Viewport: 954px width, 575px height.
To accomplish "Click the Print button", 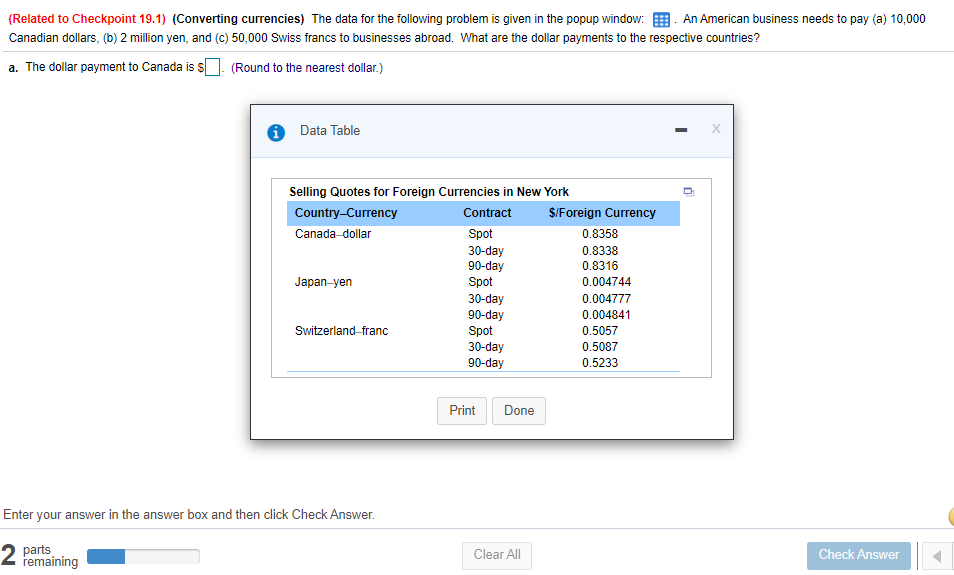I will (x=462, y=411).
